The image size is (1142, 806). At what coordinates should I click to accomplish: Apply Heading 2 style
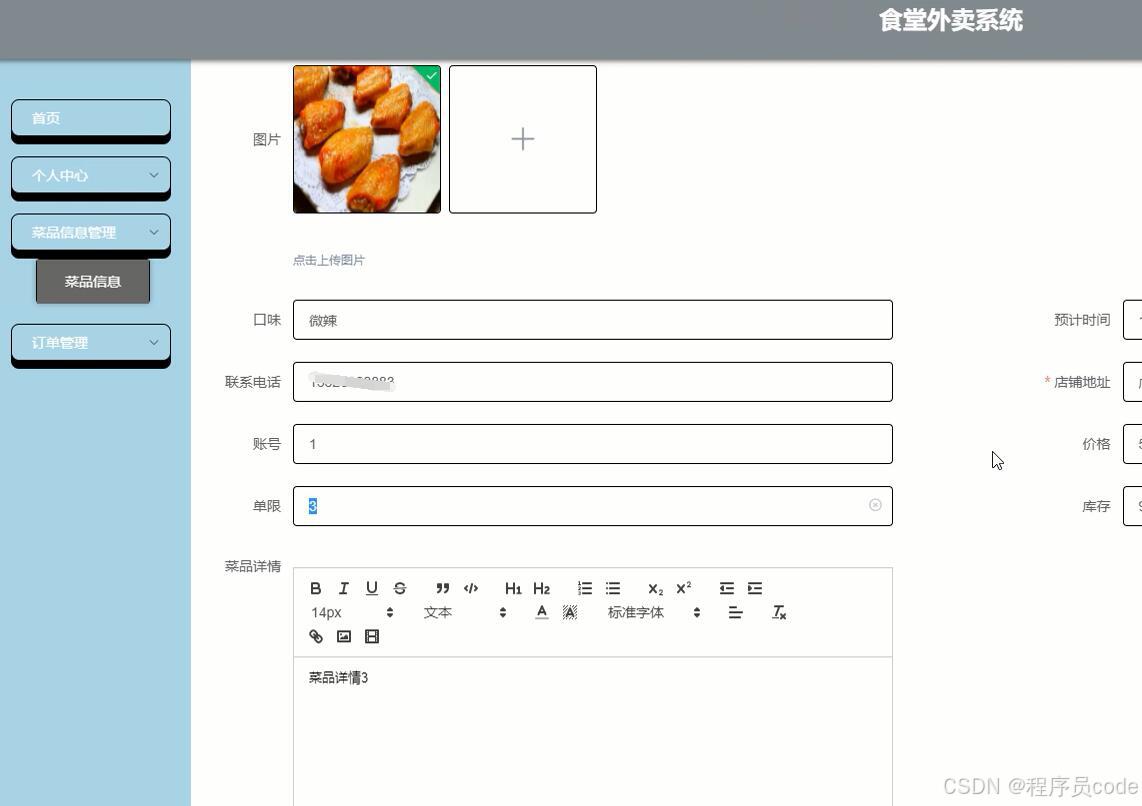541,588
